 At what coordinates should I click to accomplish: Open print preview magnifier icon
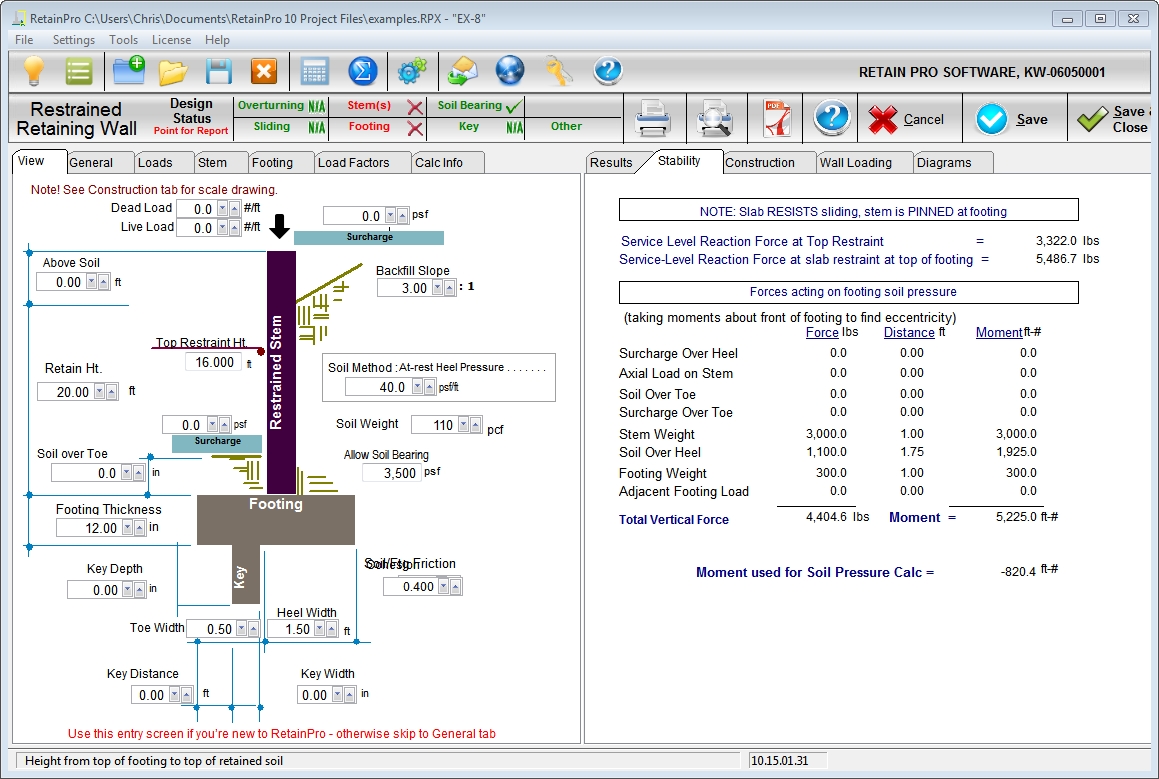[715, 118]
